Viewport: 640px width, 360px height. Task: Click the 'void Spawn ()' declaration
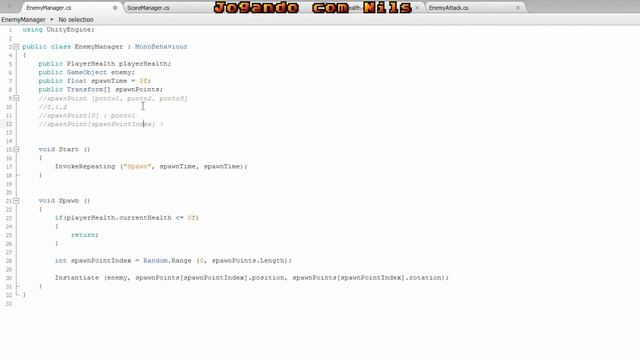coord(64,201)
